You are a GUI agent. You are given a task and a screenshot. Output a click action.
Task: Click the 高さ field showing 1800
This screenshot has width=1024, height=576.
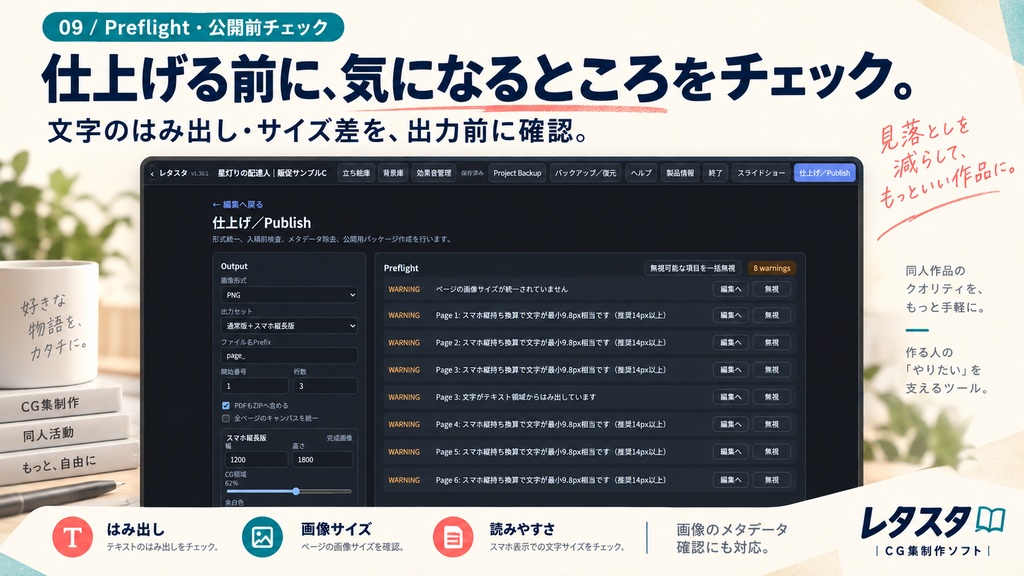pos(322,460)
